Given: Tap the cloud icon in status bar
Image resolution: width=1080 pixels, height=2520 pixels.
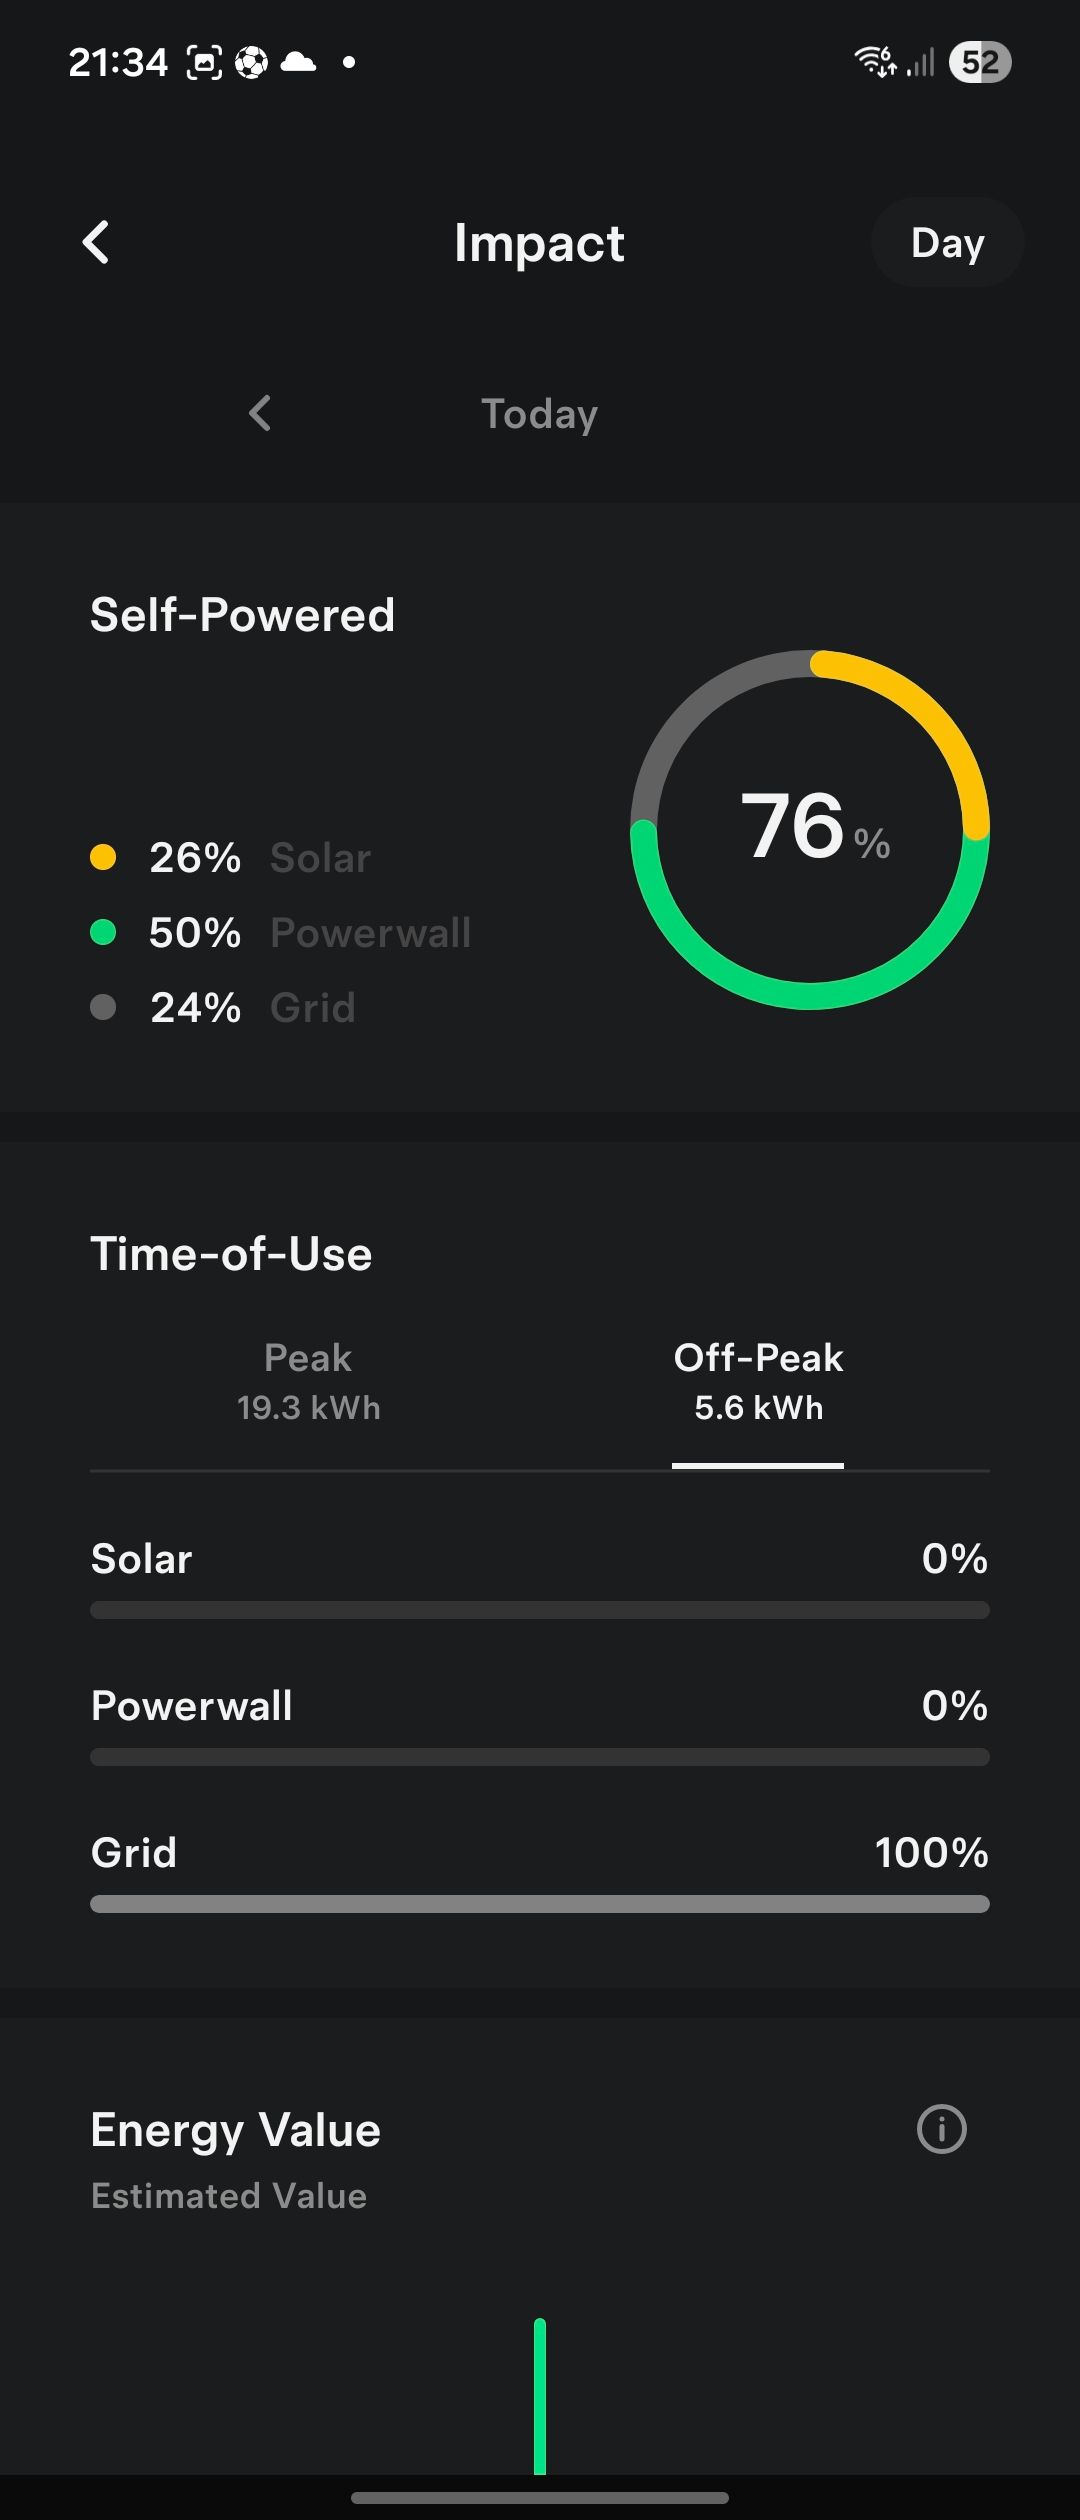Looking at the screenshot, I should 298,63.
